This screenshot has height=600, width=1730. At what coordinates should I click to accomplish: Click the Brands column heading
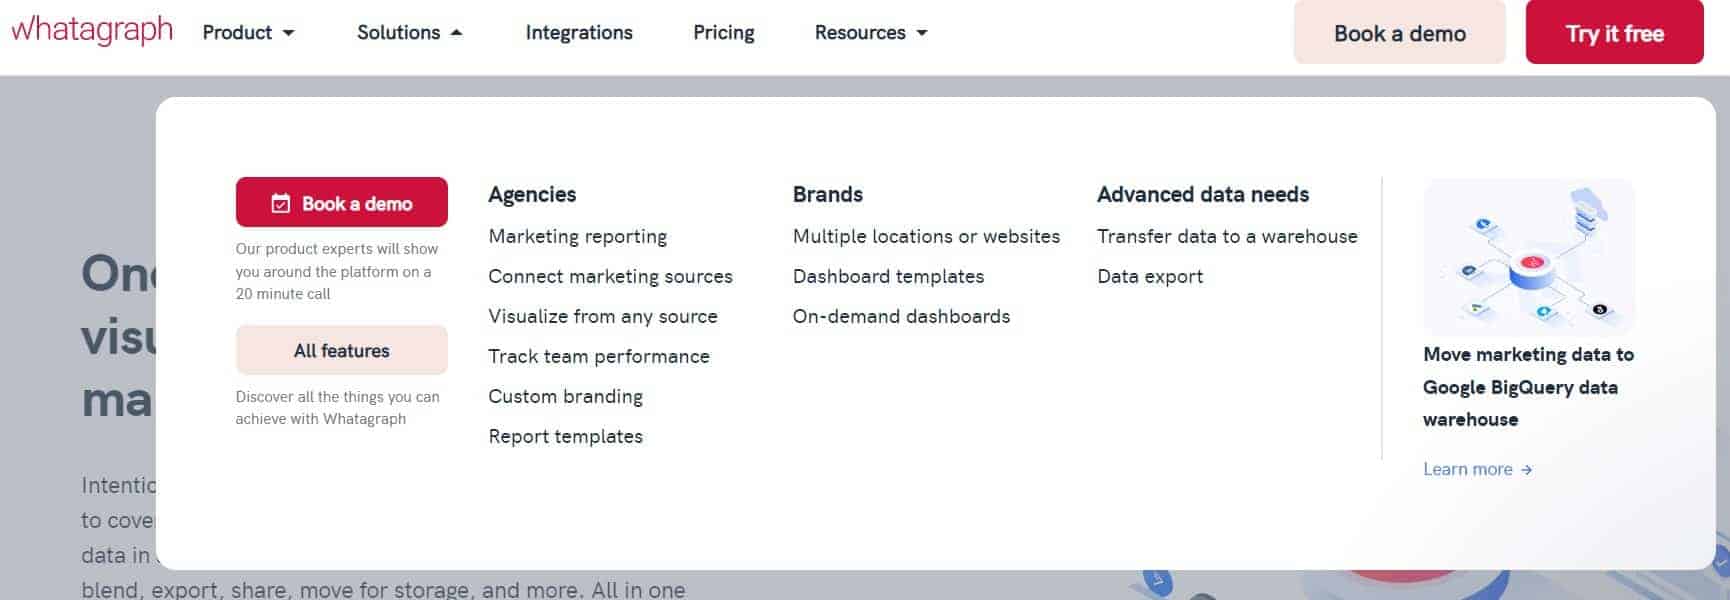click(827, 194)
